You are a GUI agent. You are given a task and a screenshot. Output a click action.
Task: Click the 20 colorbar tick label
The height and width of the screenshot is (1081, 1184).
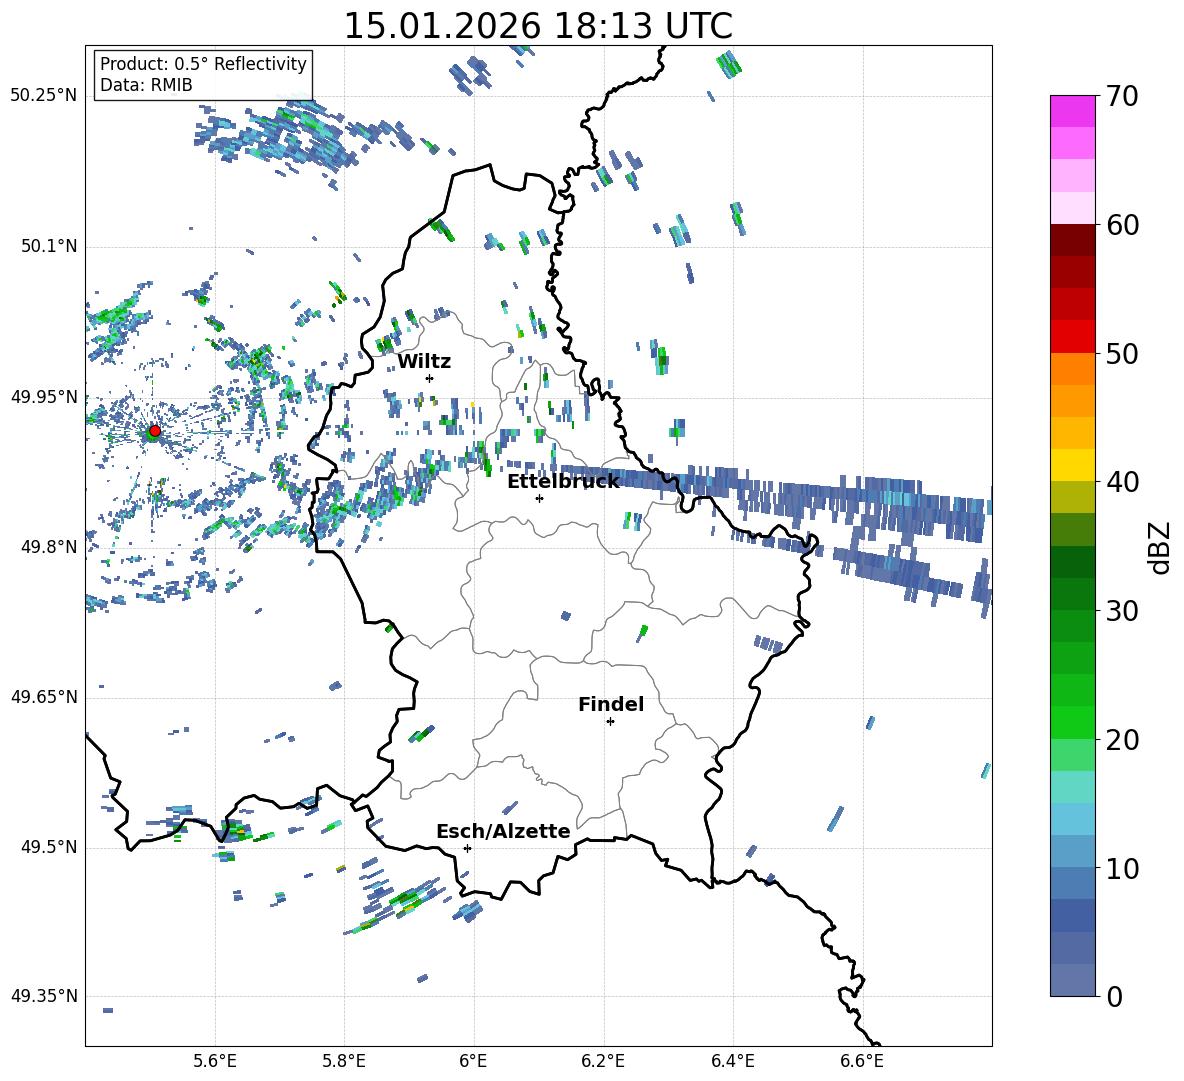1122,740
